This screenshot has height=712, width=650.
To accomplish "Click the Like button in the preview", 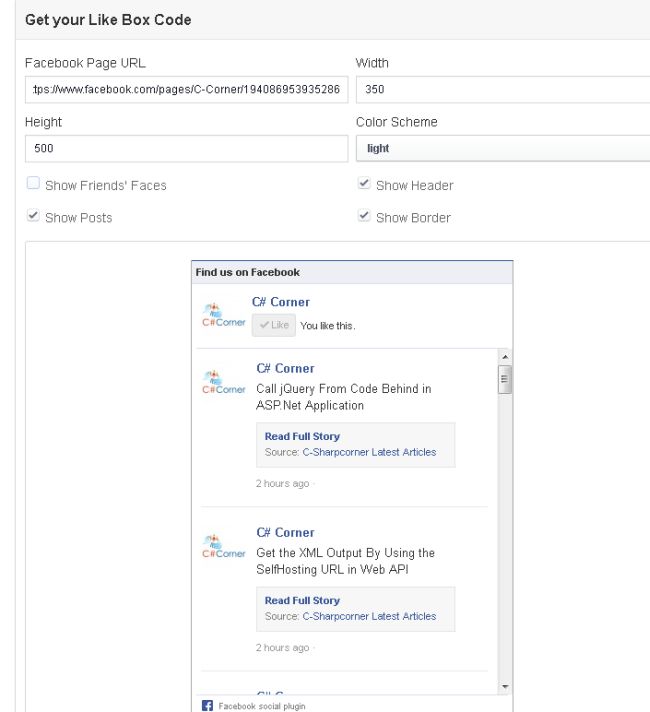I will (x=274, y=325).
